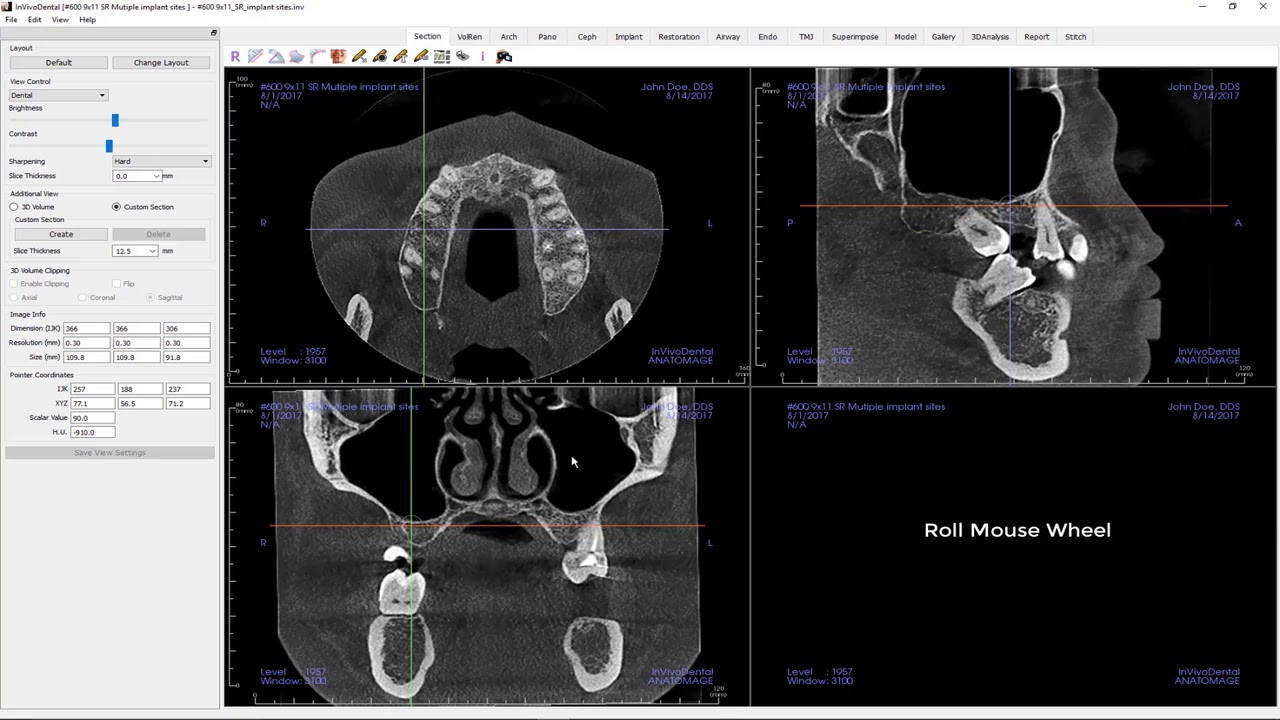The width and height of the screenshot is (1280, 720).
Task: Select the area measurement tool
Action: (297, 57)
